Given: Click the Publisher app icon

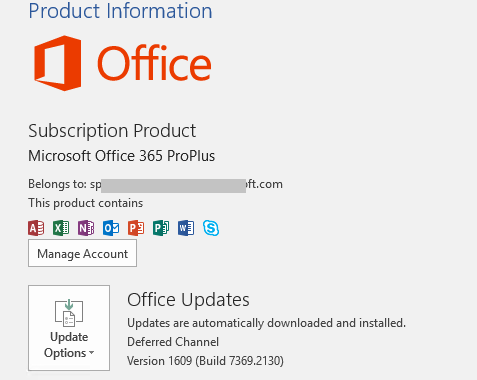Looking at the screenshot, I should 161,228.
